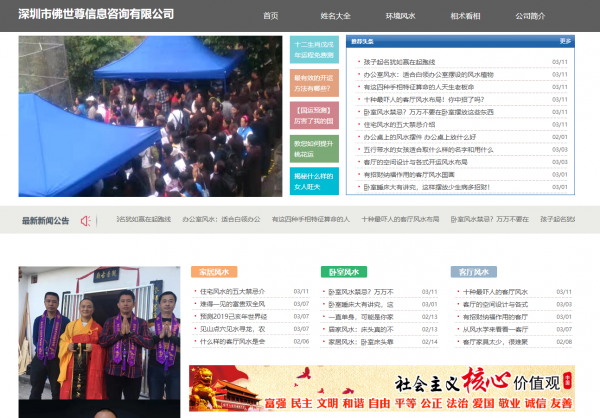Open the 首页 navigation menu item
Screen dimensions: 600x418
(x=271, y=15)
